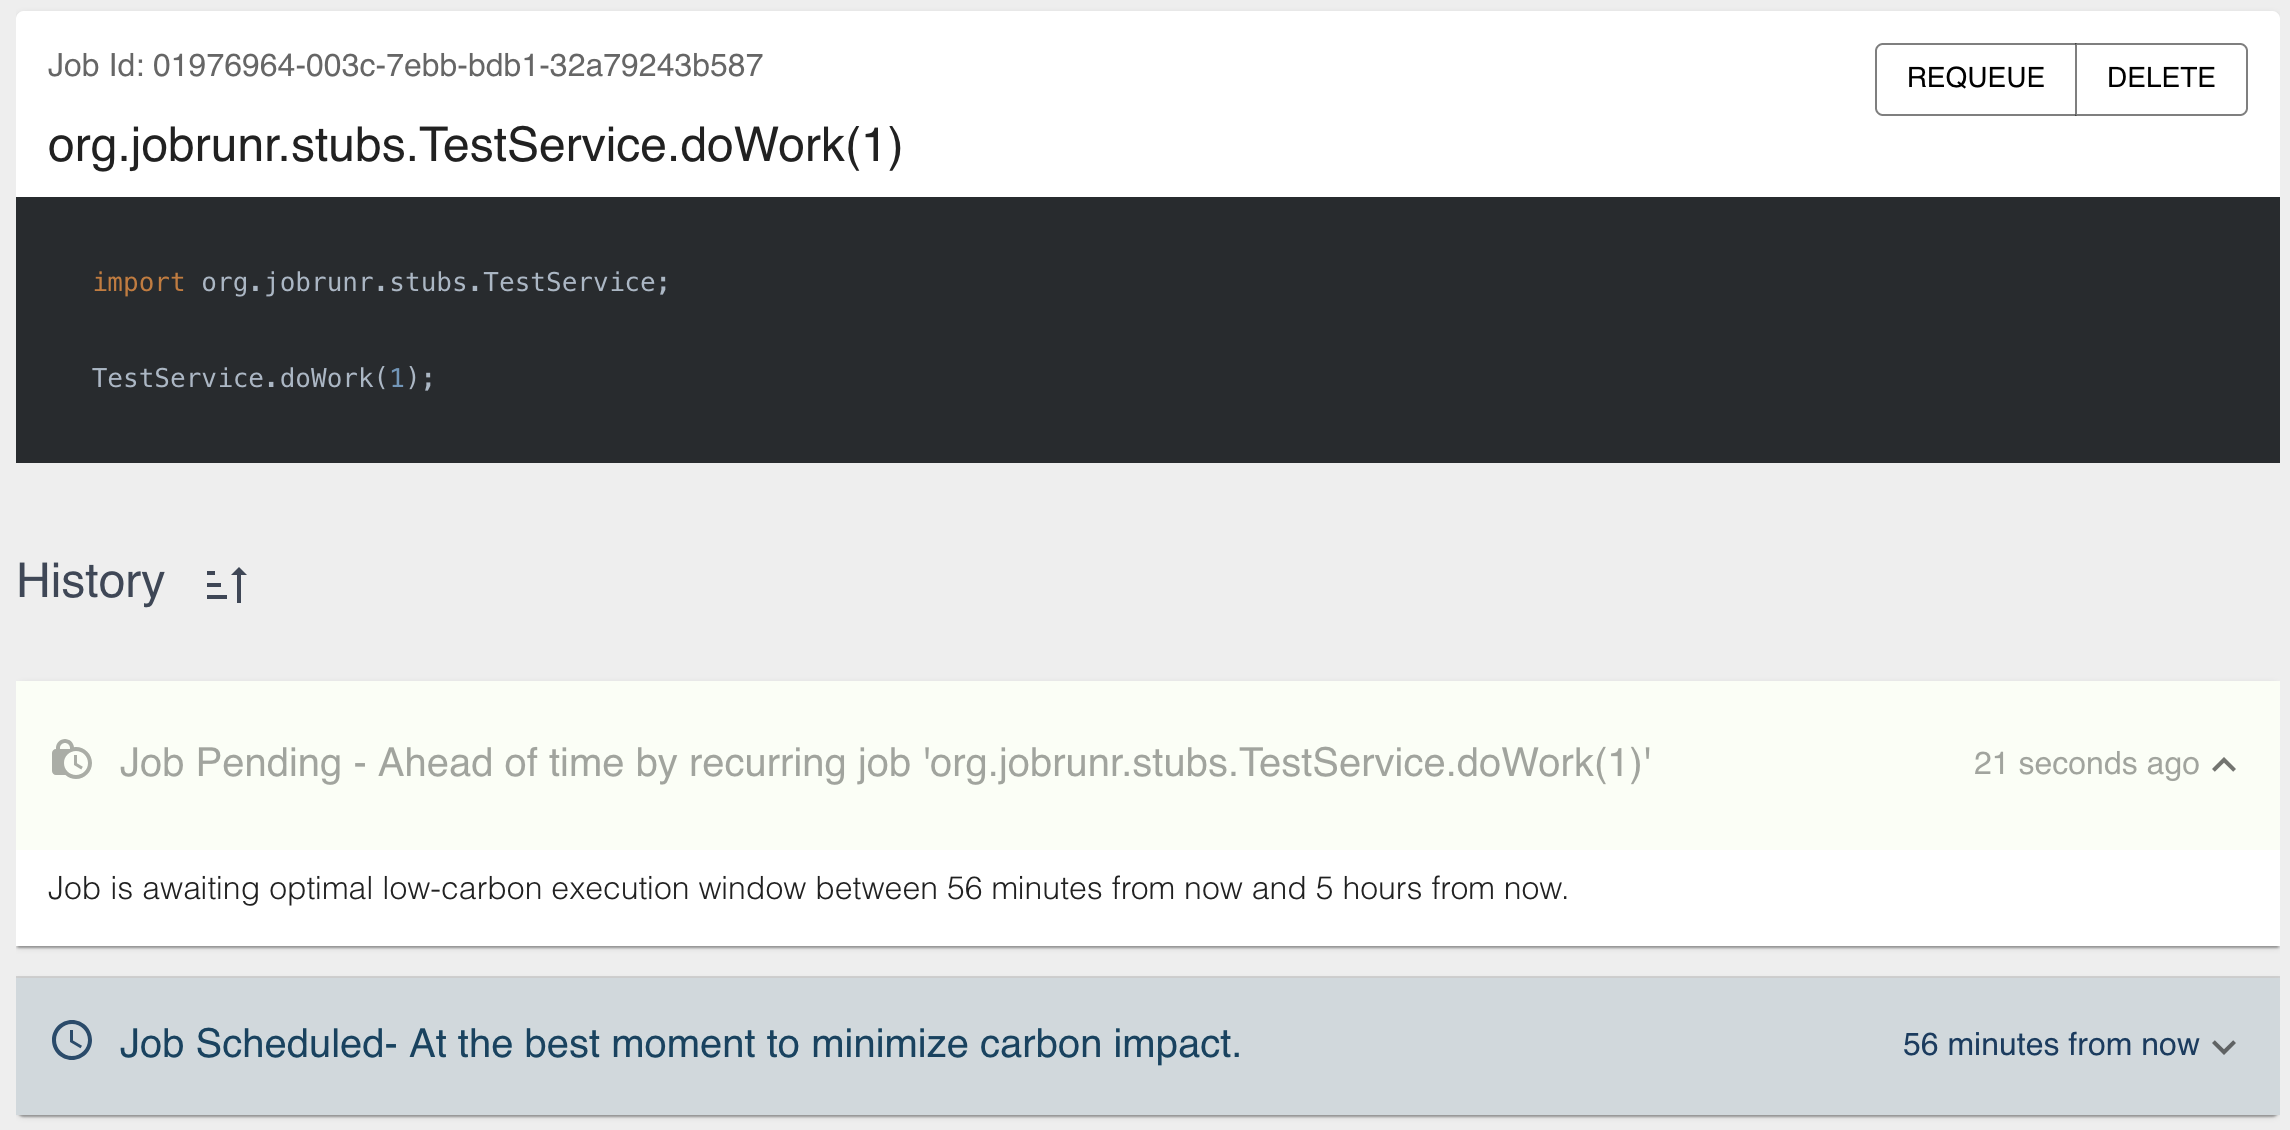Click the '56 minutes from now' timestamp

point(2050,1045)
